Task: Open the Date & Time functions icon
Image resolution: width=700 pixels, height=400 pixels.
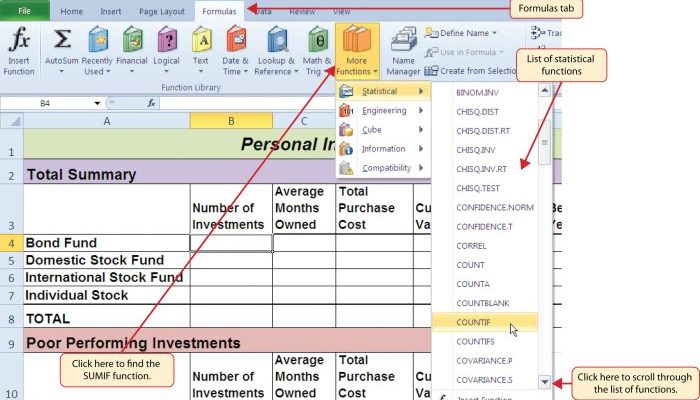Action: [235, 40]
